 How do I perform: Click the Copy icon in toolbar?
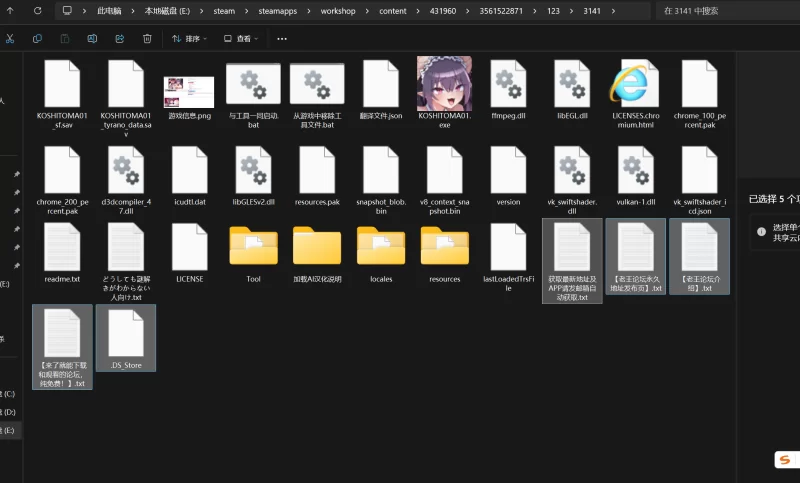click(37, 39)
